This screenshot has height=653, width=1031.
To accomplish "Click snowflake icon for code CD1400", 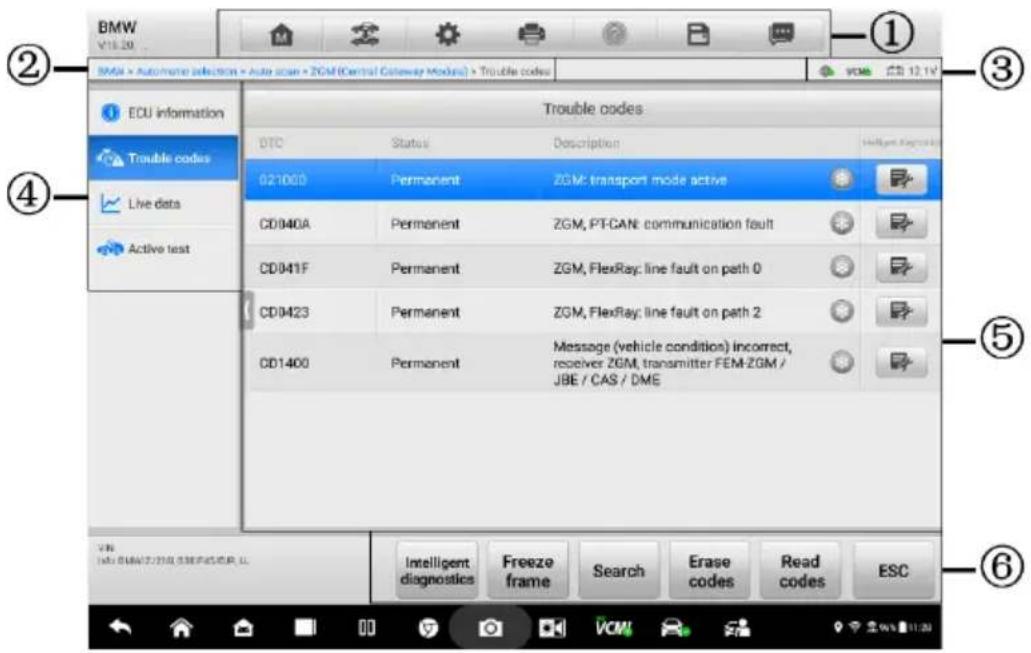I will (x=842, y=362).
